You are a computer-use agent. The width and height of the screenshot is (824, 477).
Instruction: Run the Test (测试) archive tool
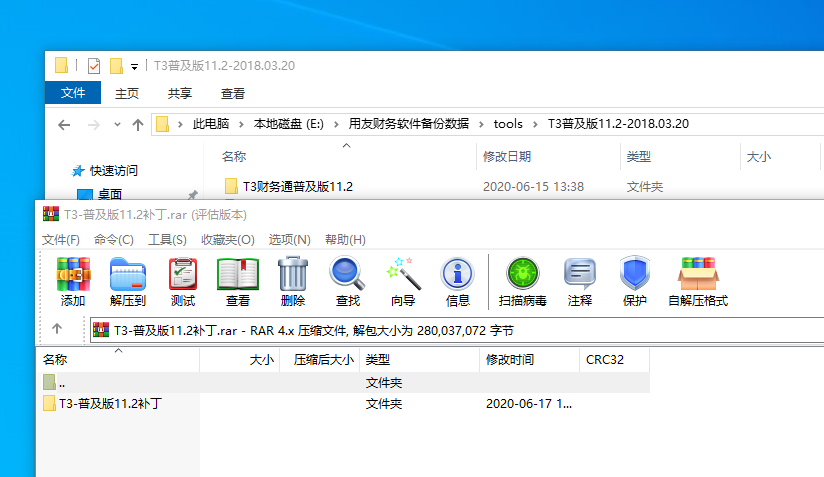(x=182, y=274)
